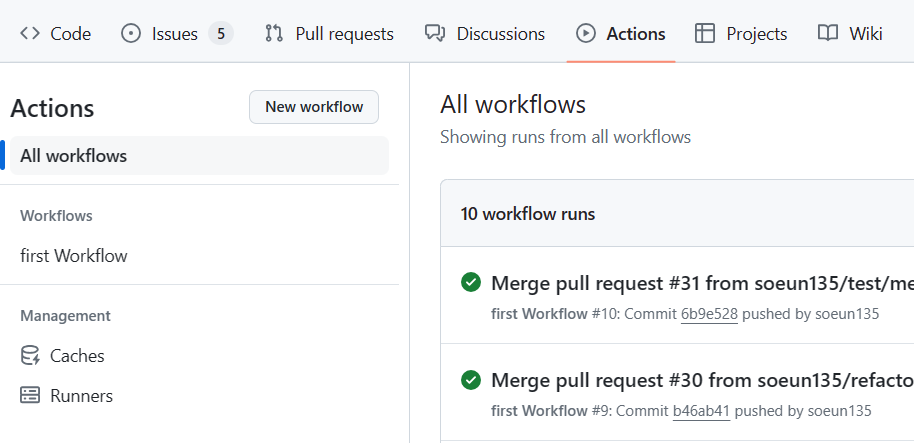This screenshot has width=914, height=443.
Task: Click the New workflow button
Action: tap(314, 107)
